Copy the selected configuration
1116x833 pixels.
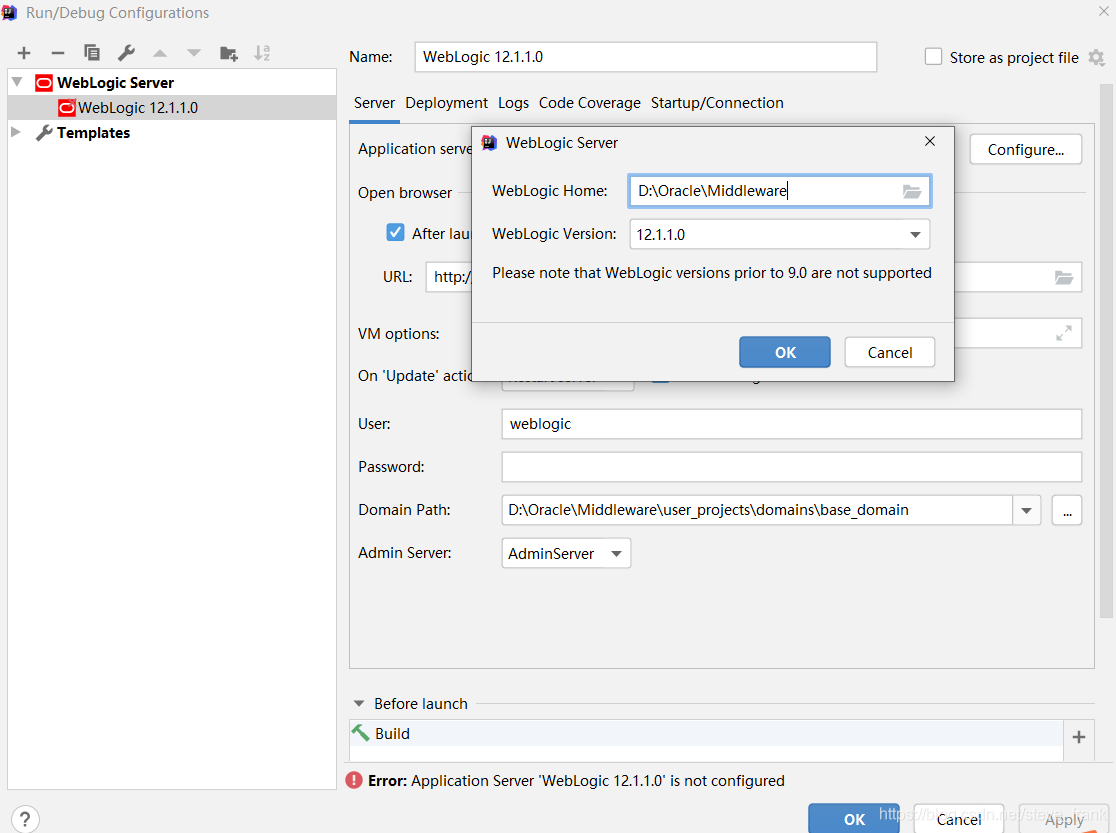[92, 53]
